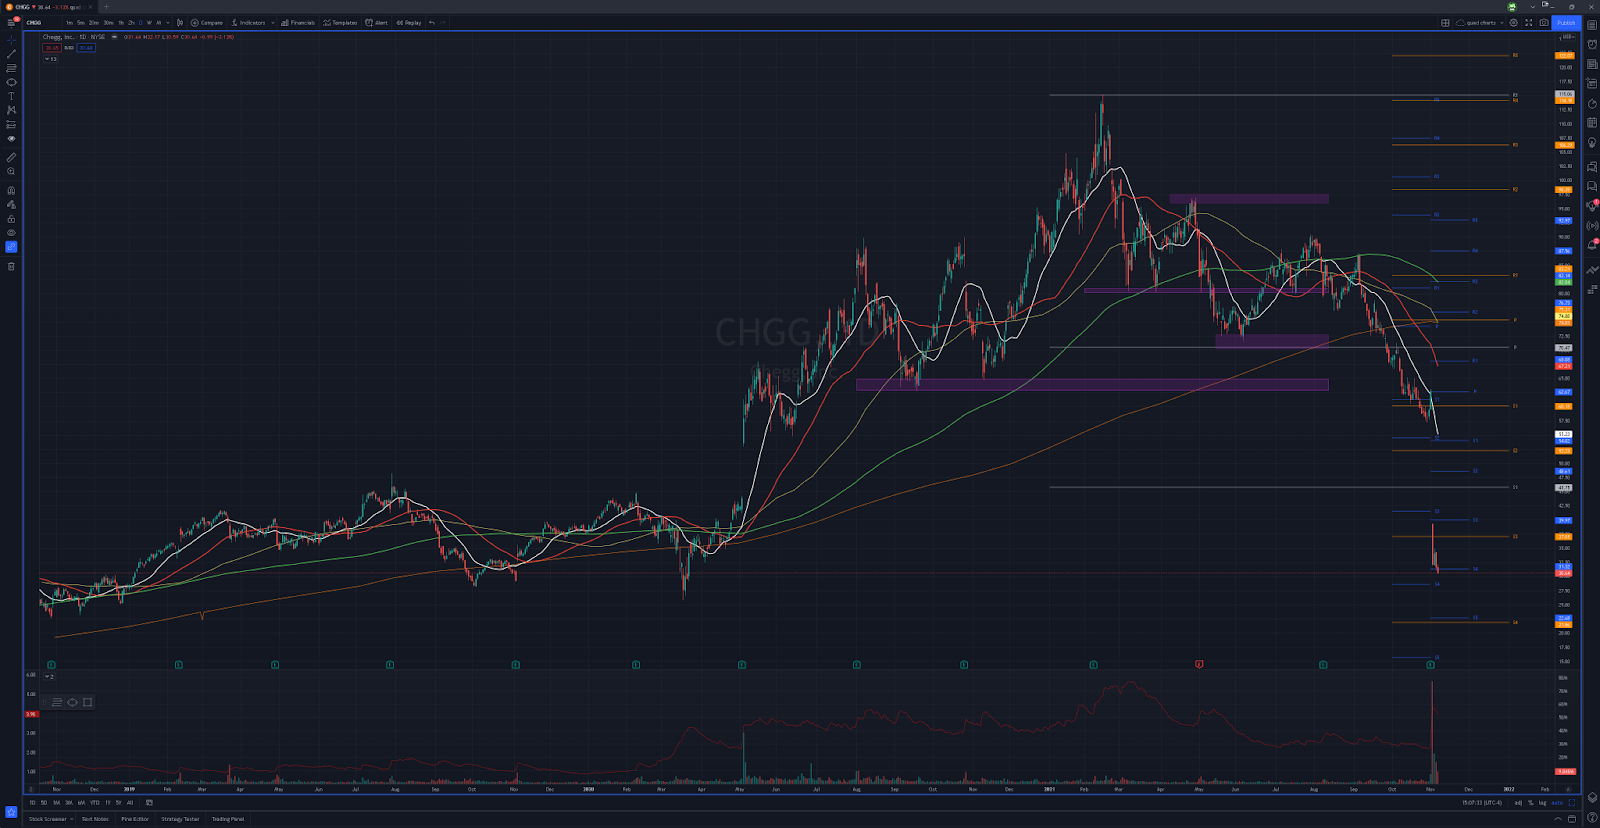Open the streams broadcast icon
Screen dimensions: 1600x828
(x=1592, y=225)
